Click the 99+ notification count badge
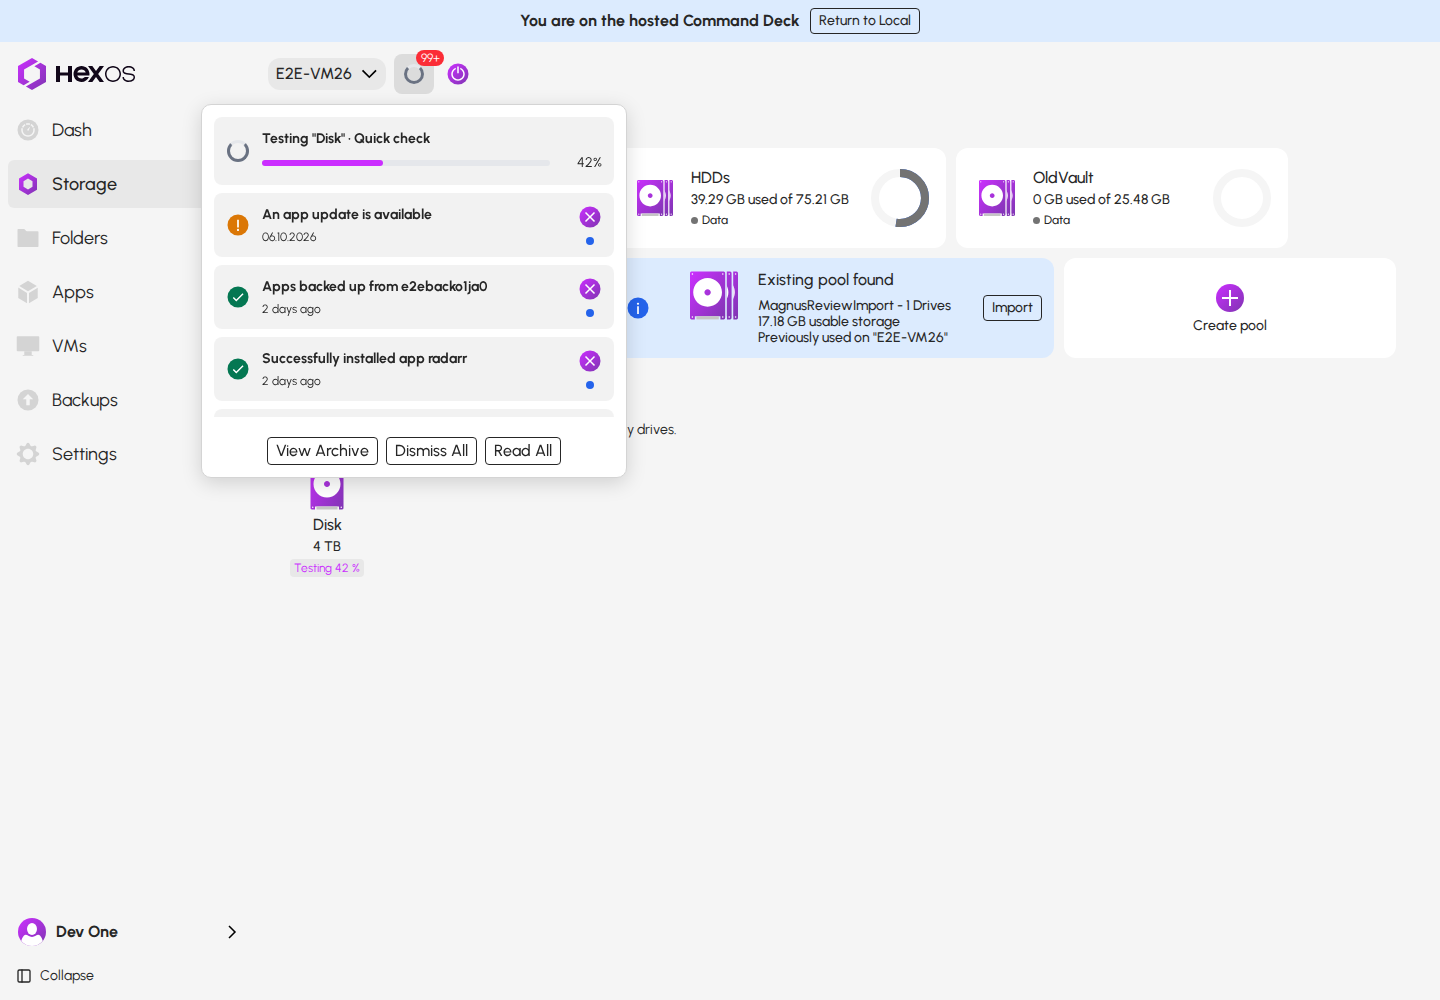This screenshot has width=1440, height=1000. click(430, 58)
